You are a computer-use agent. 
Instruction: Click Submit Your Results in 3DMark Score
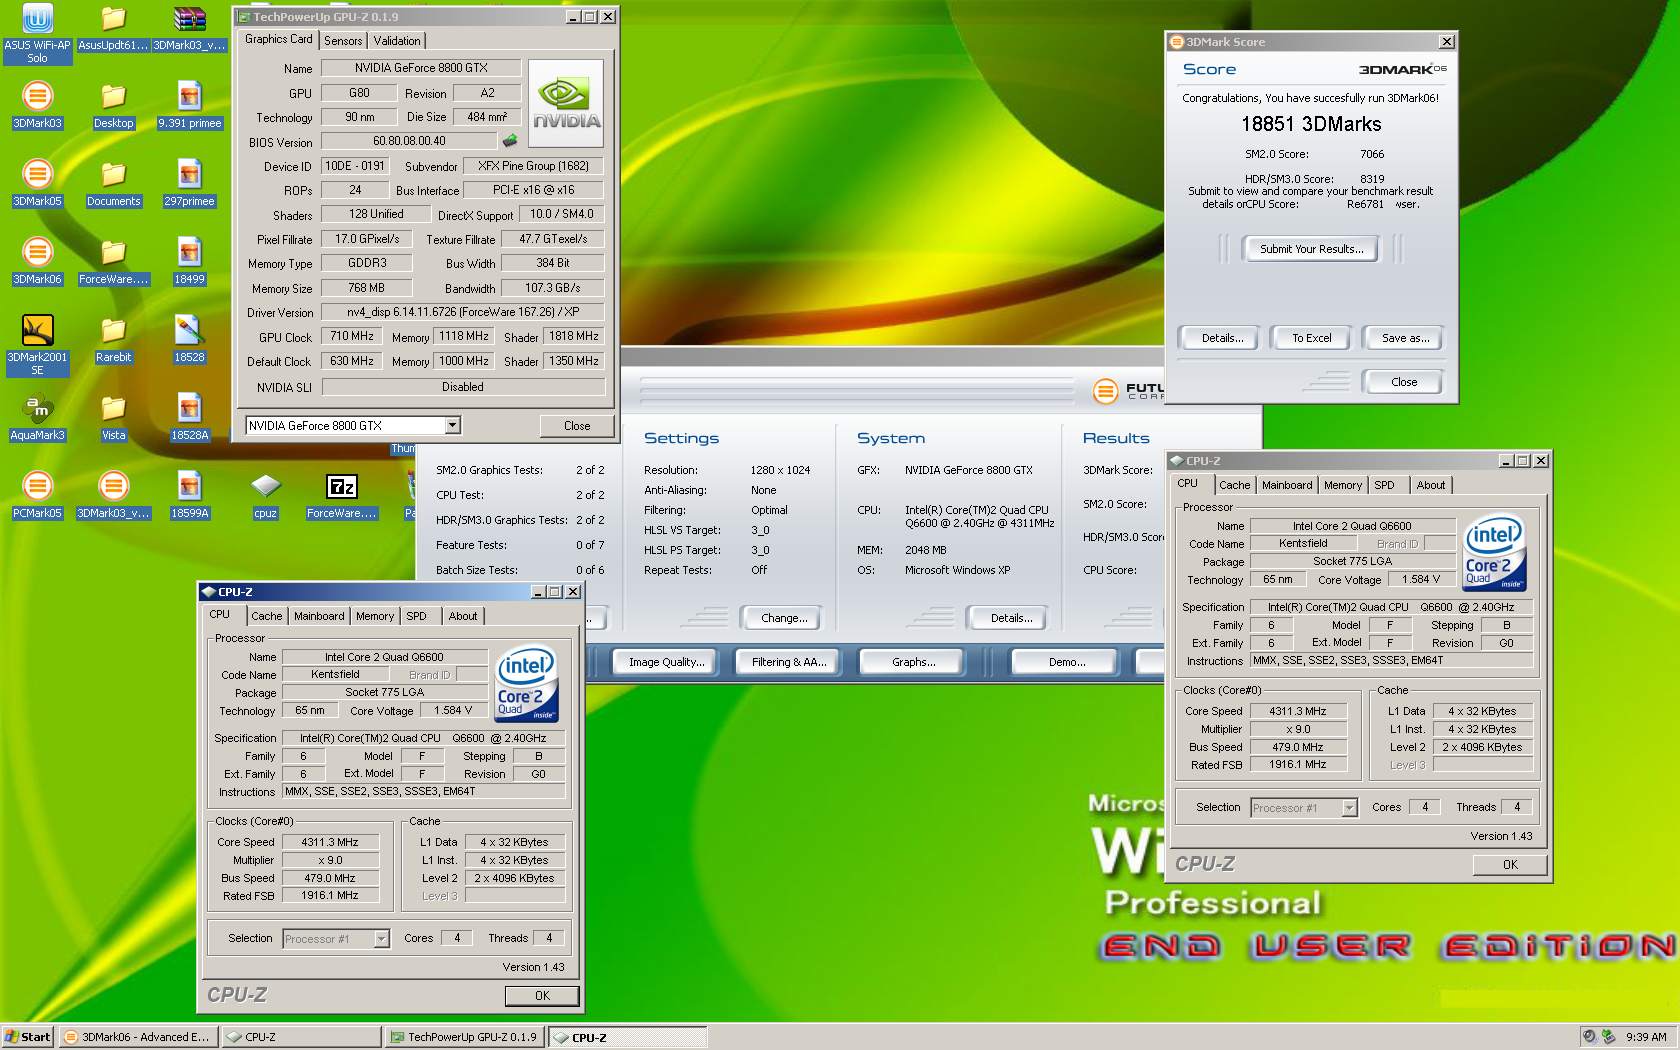point(1311,249)
